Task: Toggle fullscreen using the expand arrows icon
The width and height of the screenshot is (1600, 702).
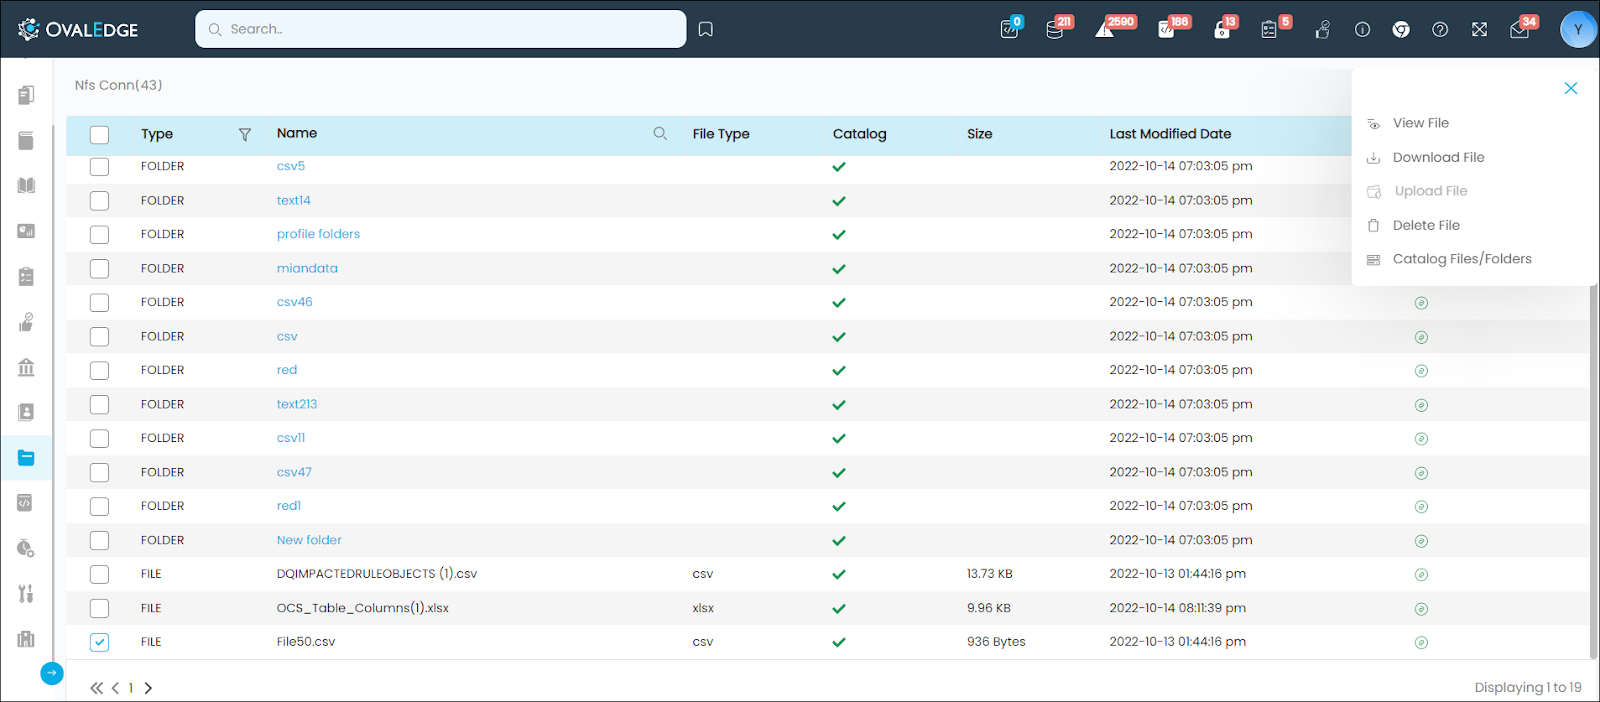Action: tap(1479, 30)
